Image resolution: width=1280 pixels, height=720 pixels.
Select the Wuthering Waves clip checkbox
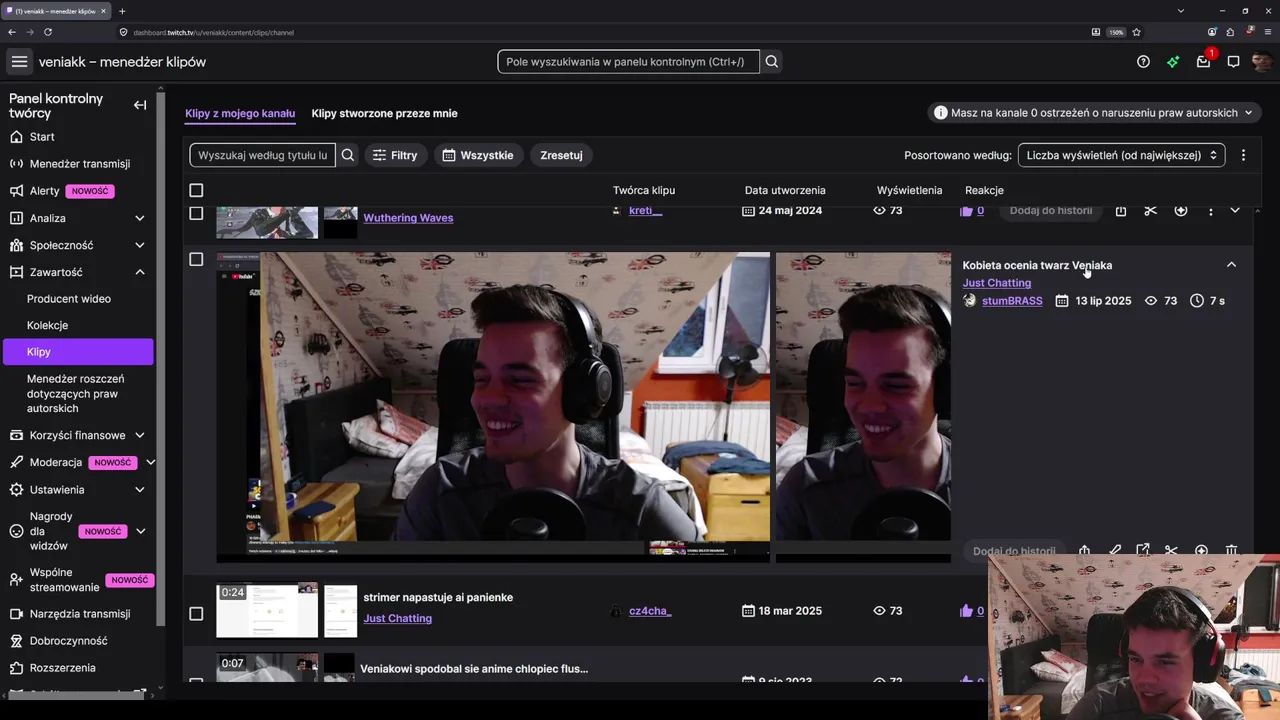point(196,213)
